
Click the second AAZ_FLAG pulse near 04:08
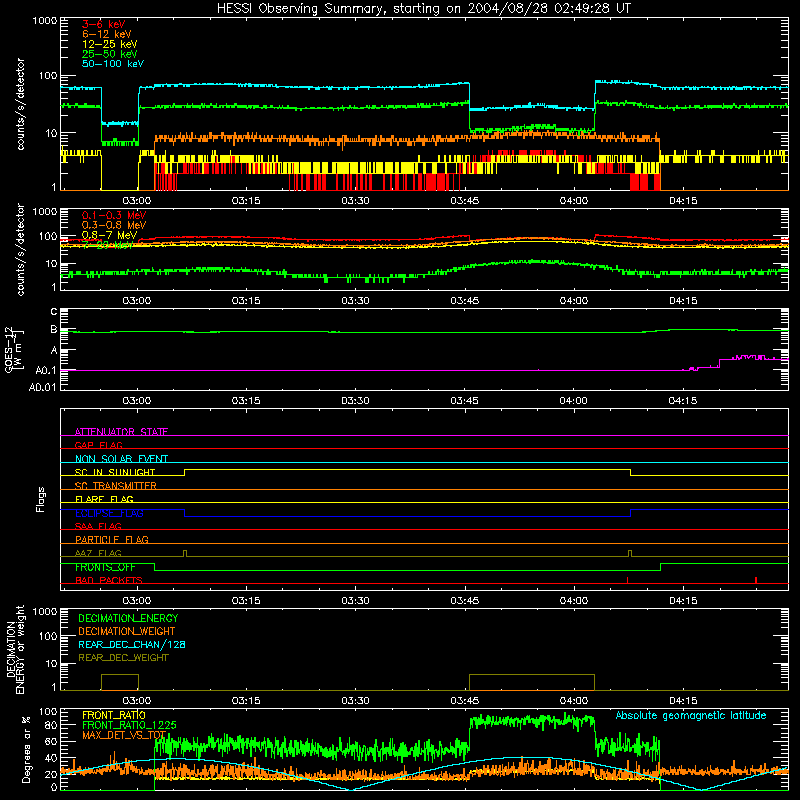pyautogui.click(x=630, y=554)
